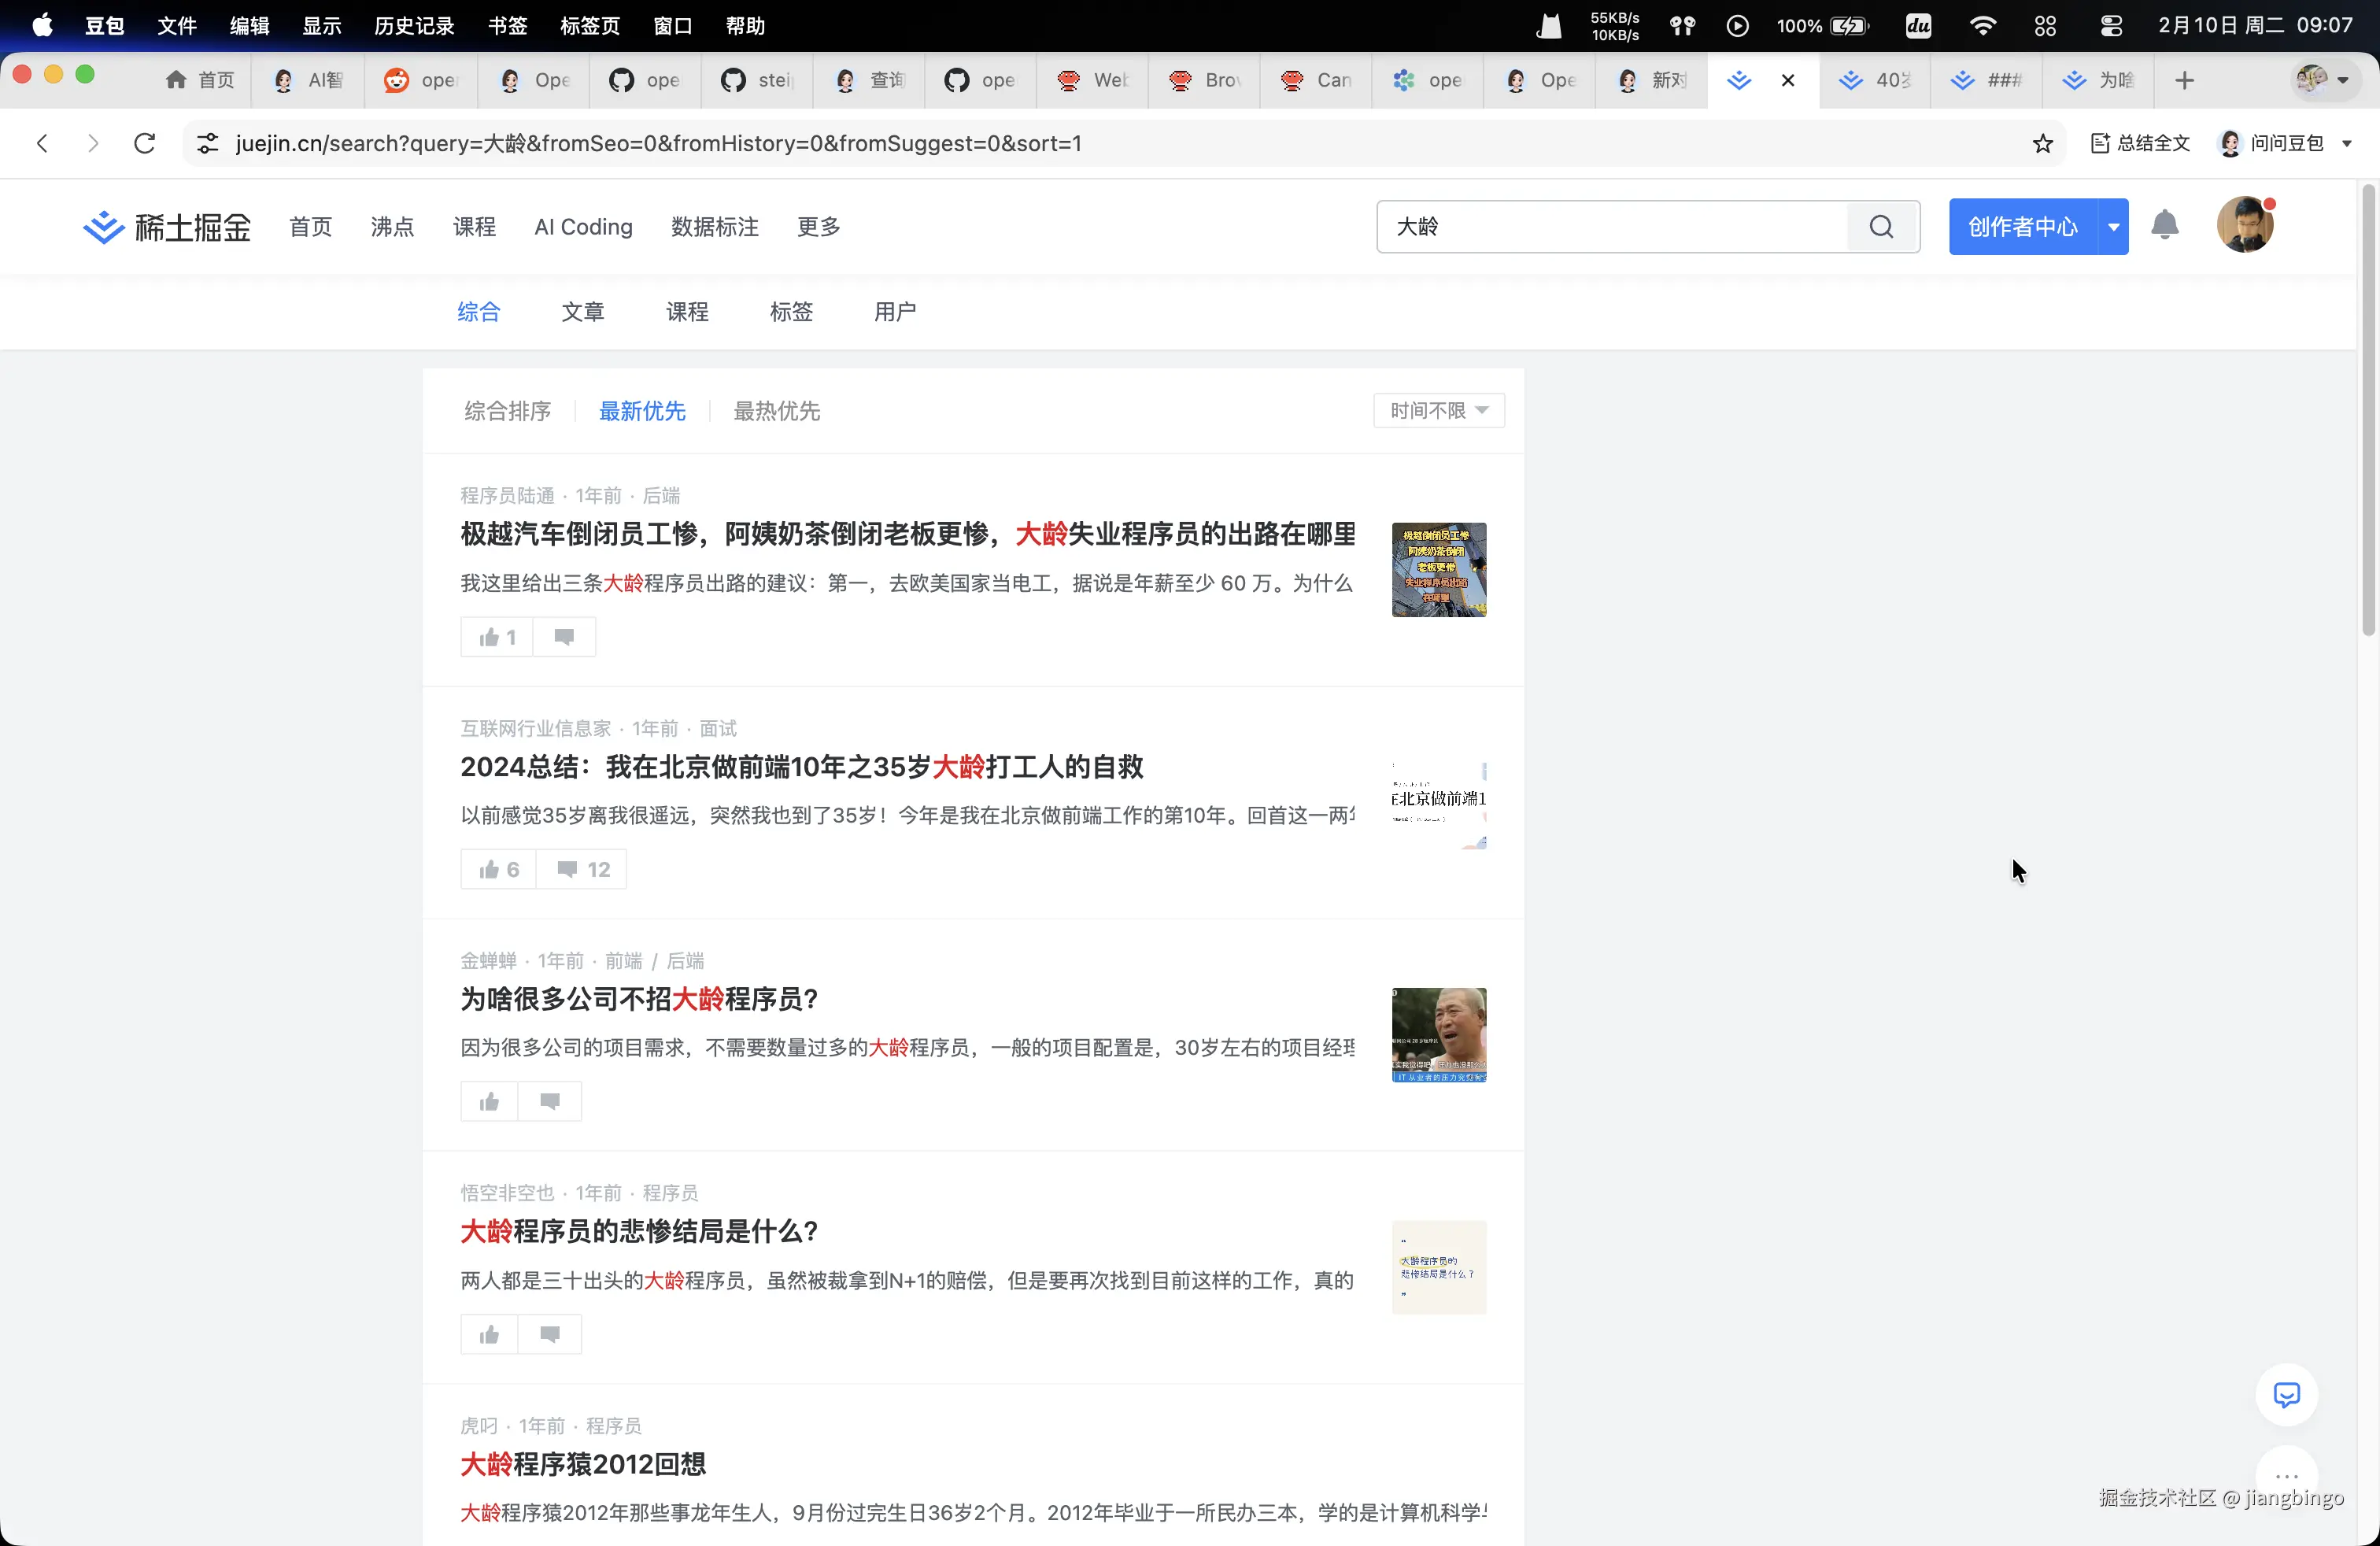This screenshot has width=2380, height=1546.
Task: Open the 创作者中心 dropdown arrow
Action: (x=2114, y=226)
